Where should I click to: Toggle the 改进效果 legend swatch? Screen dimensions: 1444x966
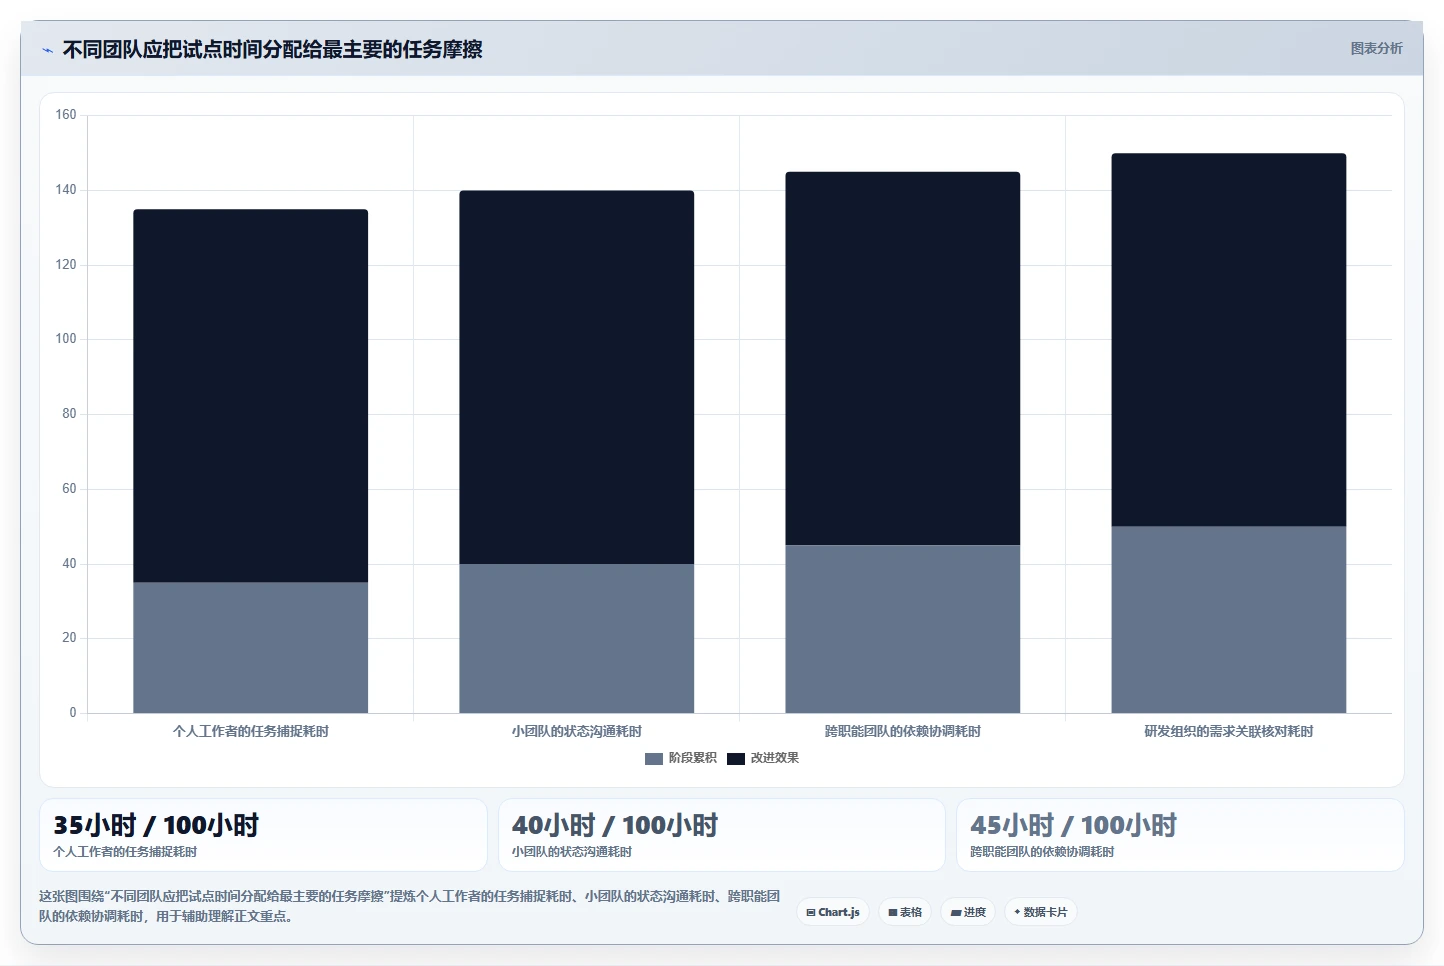coord(736,759)
